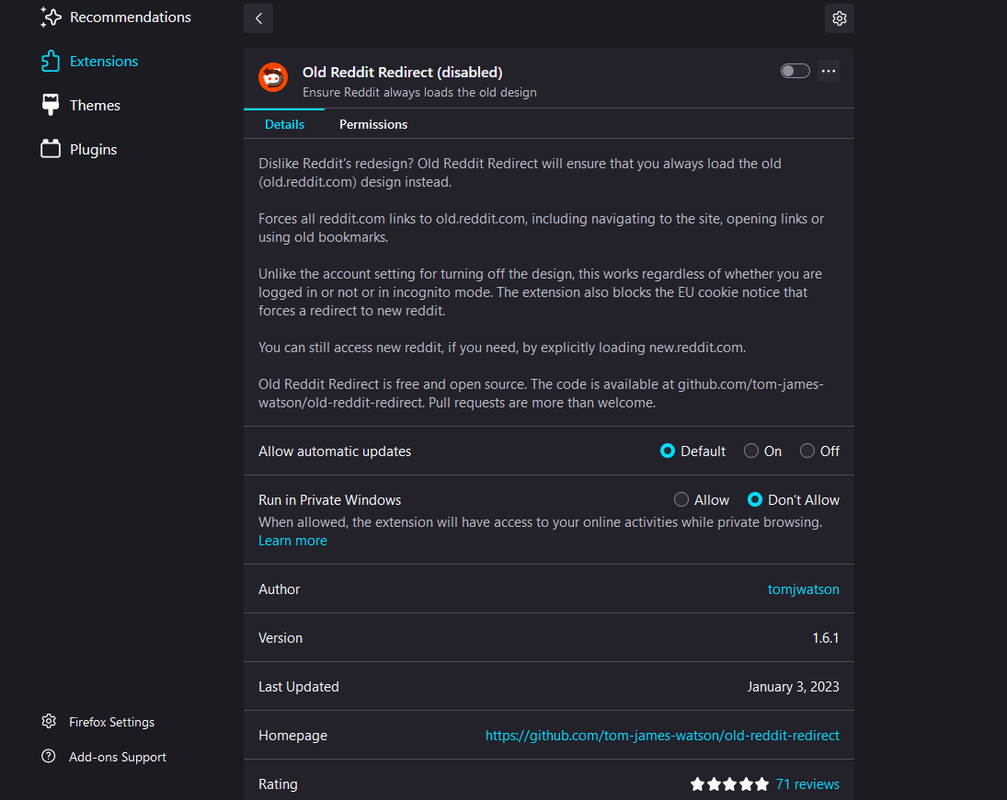Click the version number 1.6.1

pyautogui.click(x=825, y=638)
